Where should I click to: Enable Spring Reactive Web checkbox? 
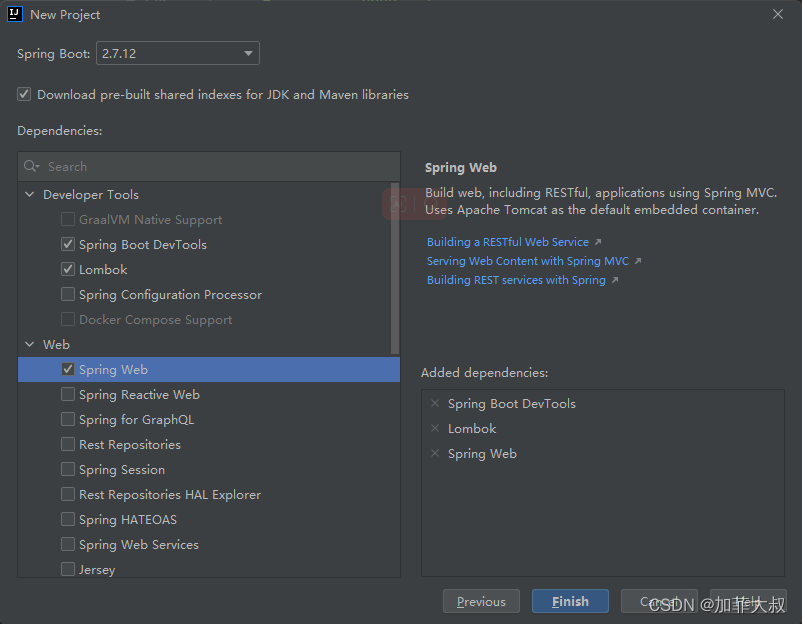point(68,394)
